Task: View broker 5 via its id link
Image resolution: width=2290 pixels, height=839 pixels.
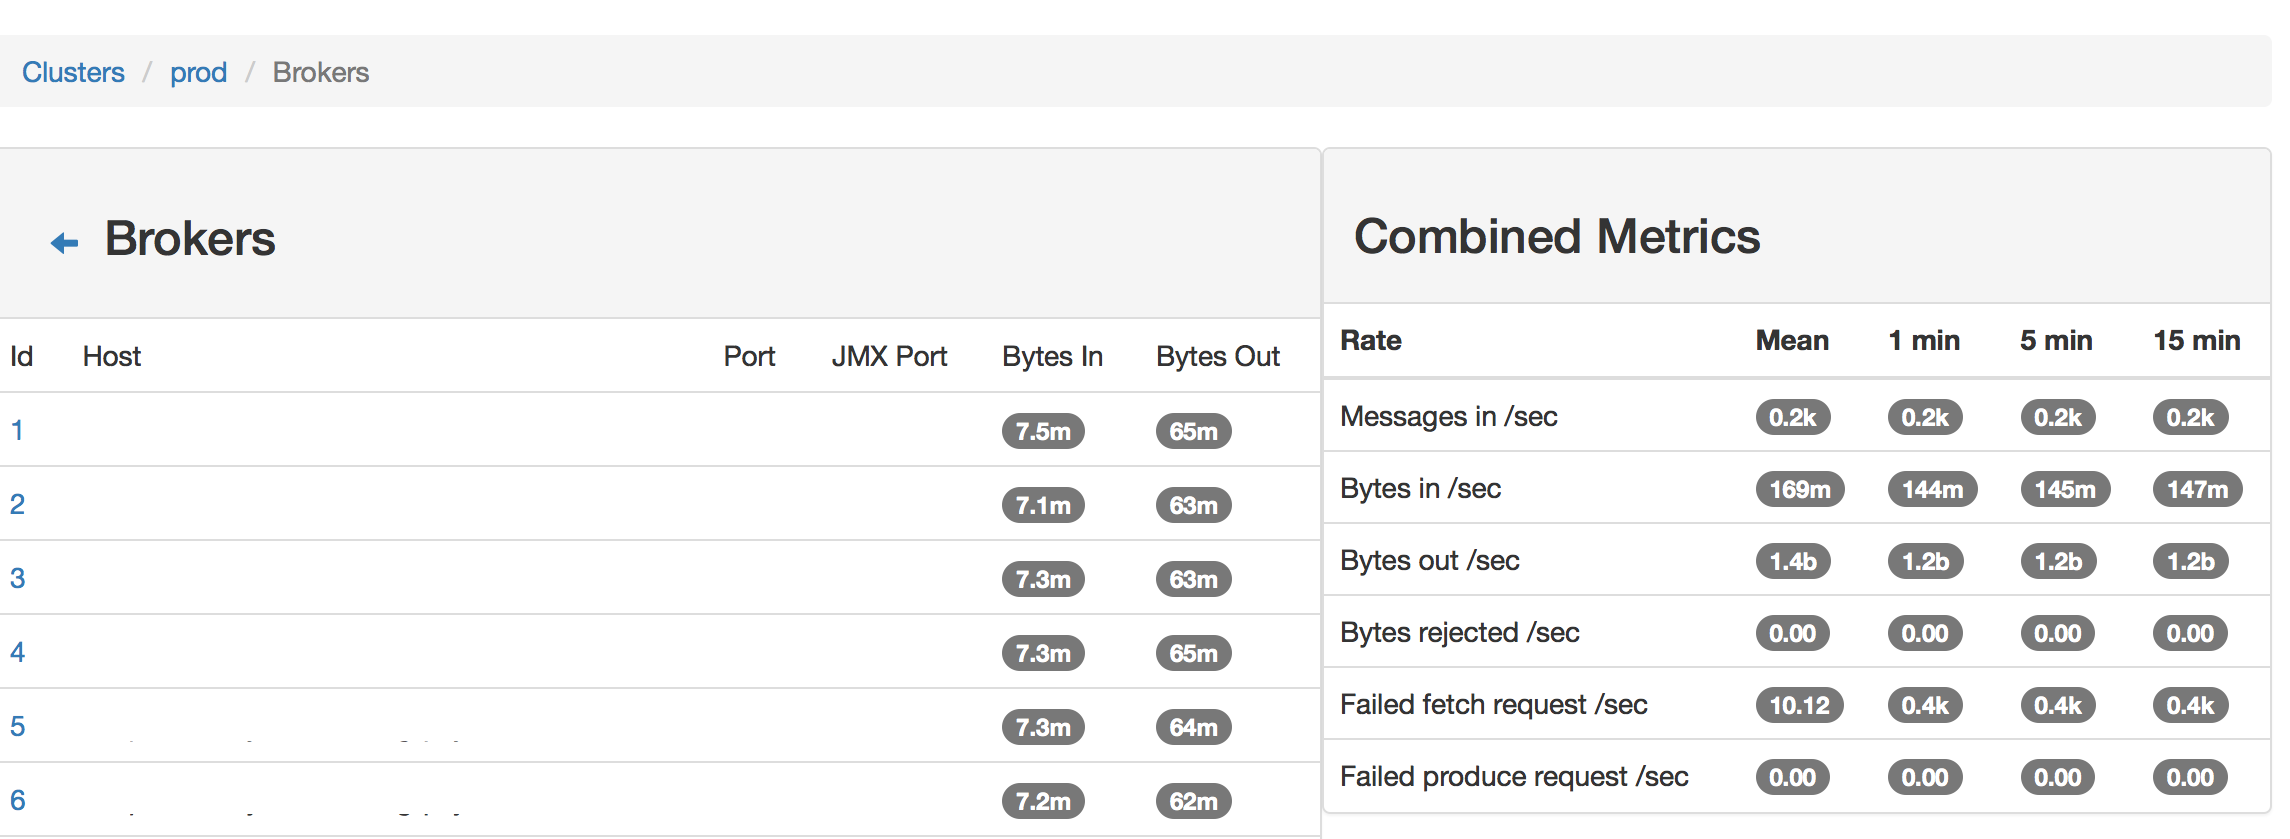Action: 17,726
